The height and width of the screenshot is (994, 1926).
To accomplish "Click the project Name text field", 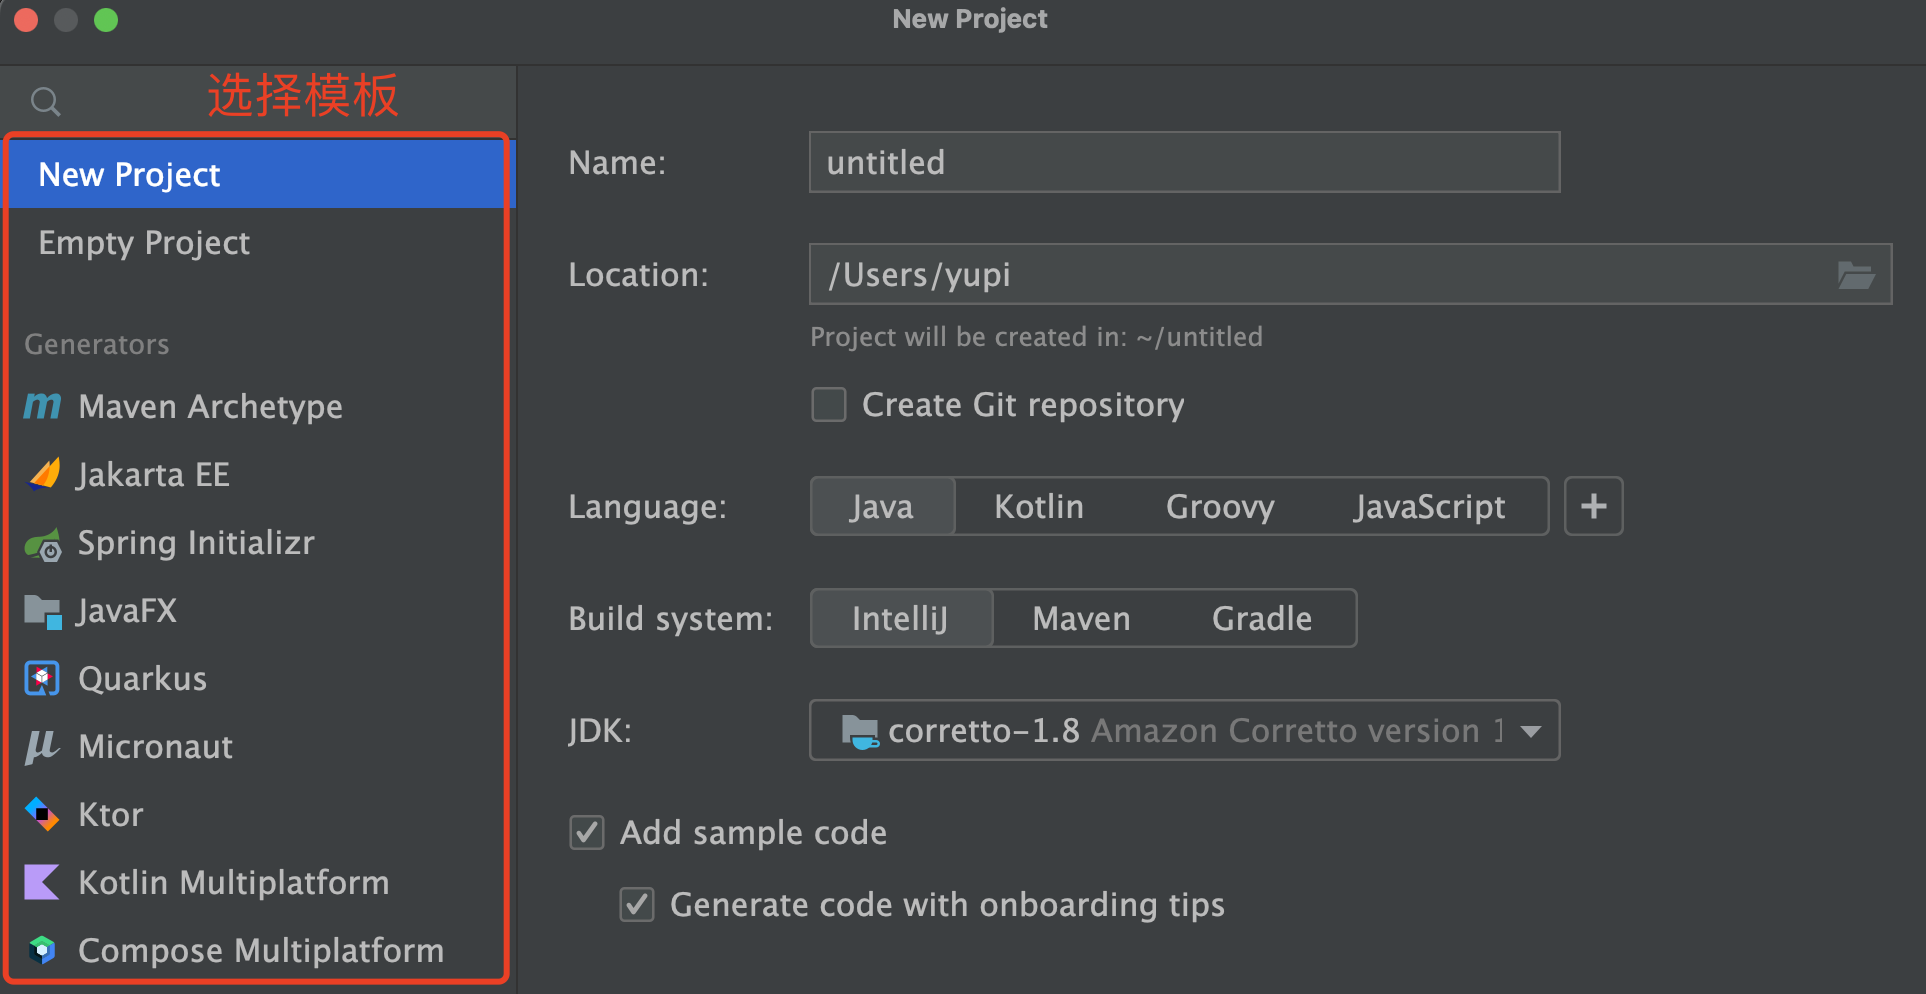I will (1183, 163).
